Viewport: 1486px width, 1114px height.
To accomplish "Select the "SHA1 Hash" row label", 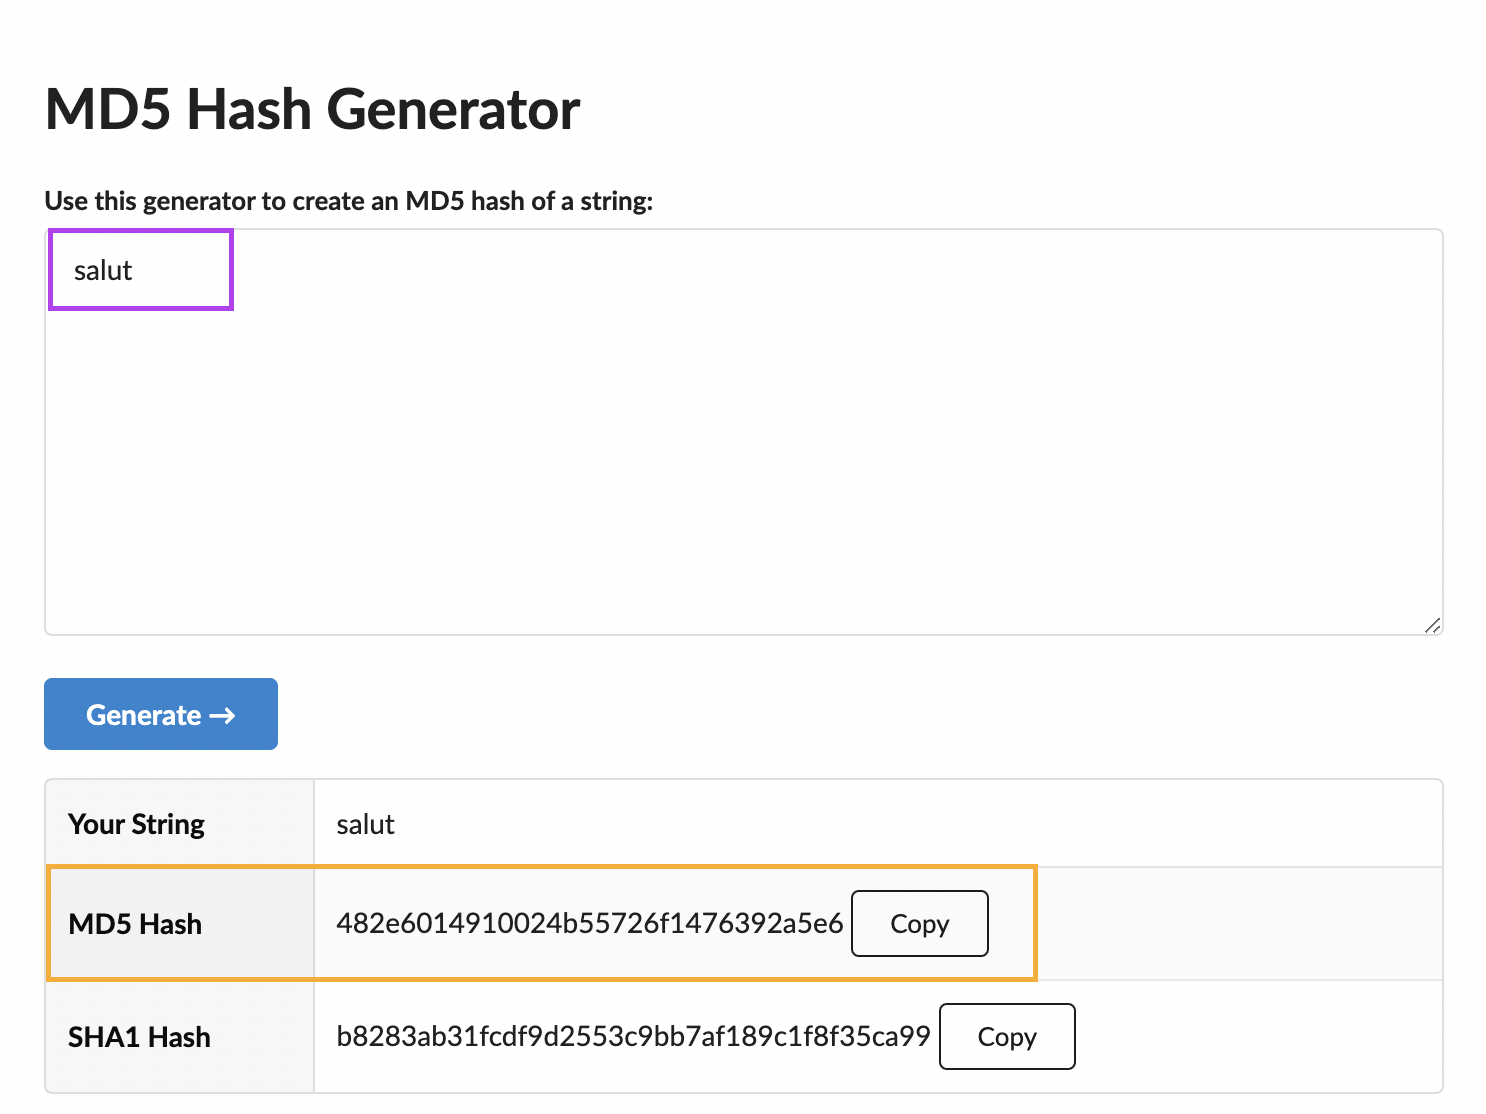I will [139, 1037].
